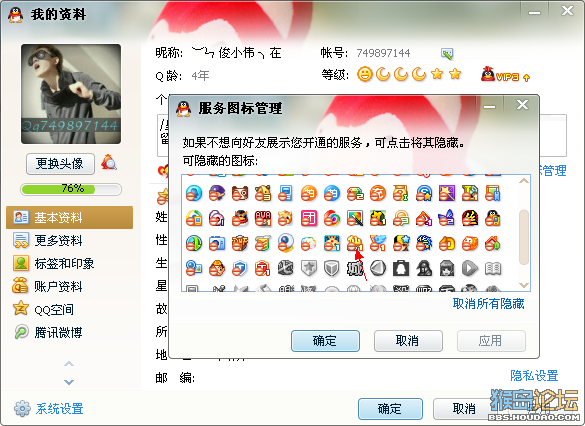Select the grey open book icon
Screen dimensions: 585x426
coord(492,268)
